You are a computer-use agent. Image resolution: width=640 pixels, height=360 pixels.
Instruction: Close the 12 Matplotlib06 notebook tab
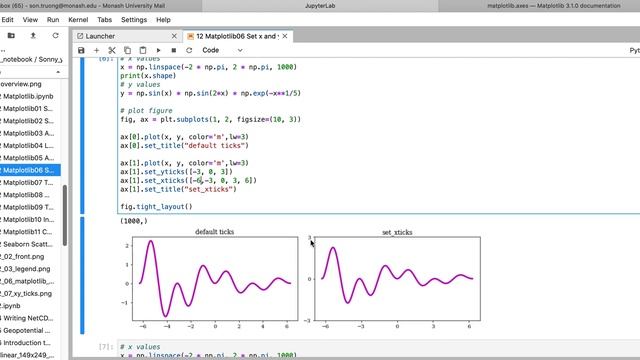[285, 36]
